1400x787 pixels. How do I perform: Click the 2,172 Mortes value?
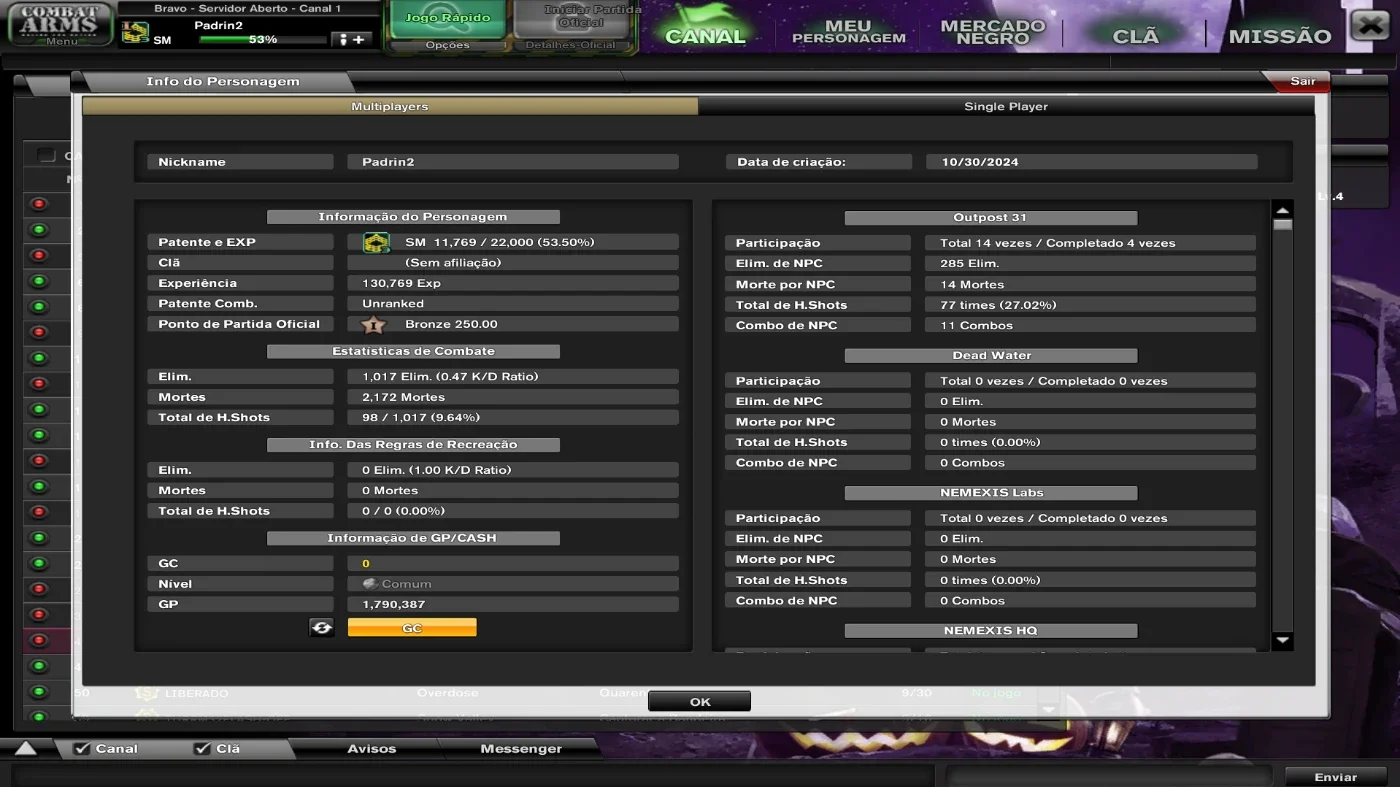(513, 397)
